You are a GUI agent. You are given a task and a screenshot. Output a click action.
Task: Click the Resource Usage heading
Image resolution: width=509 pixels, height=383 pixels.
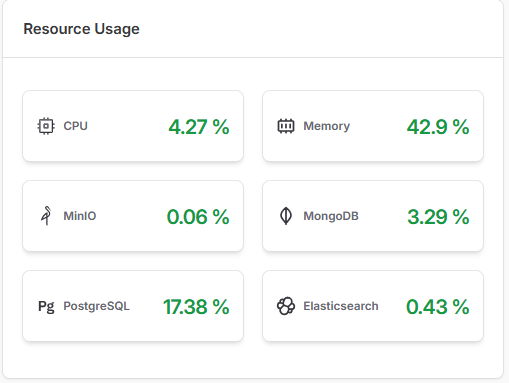[x=81, y=29]
